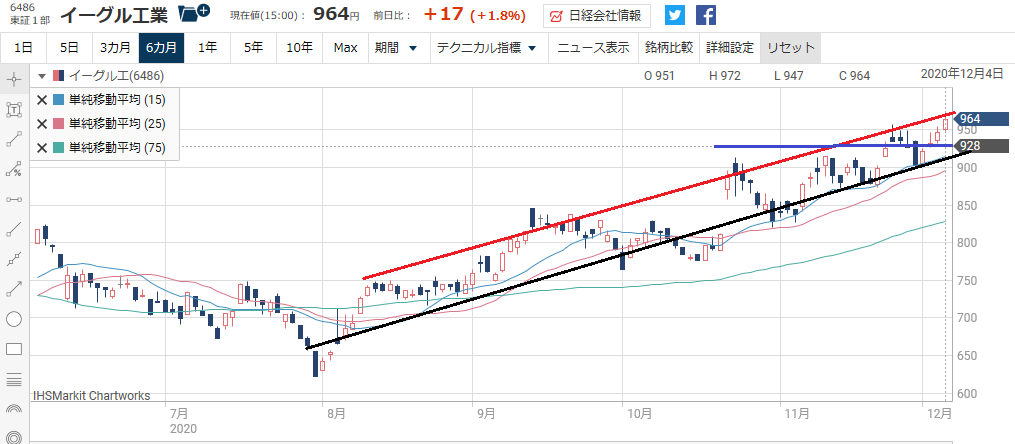Select the Fibonacci arcs tool
The height and width of the screenshot is (444, 1015).
point(14,408)
